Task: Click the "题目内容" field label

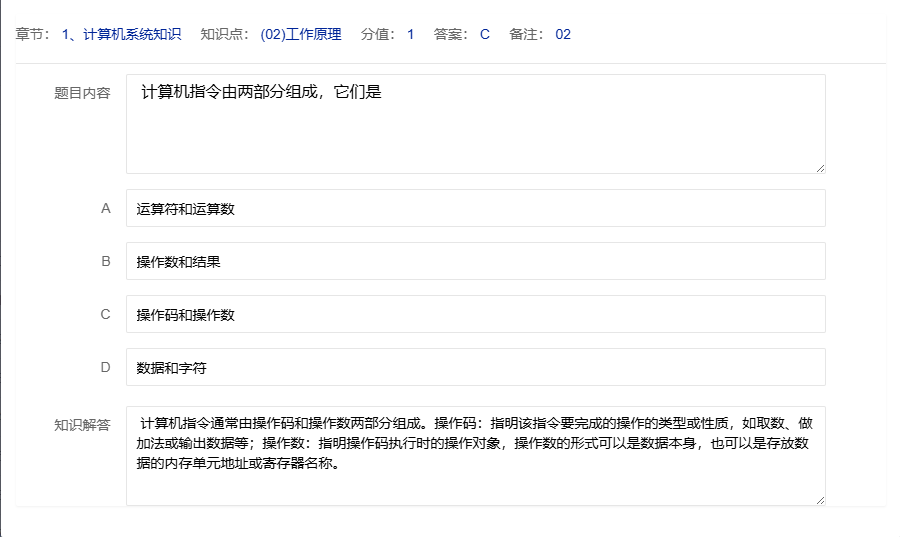Action: (82, 93)
